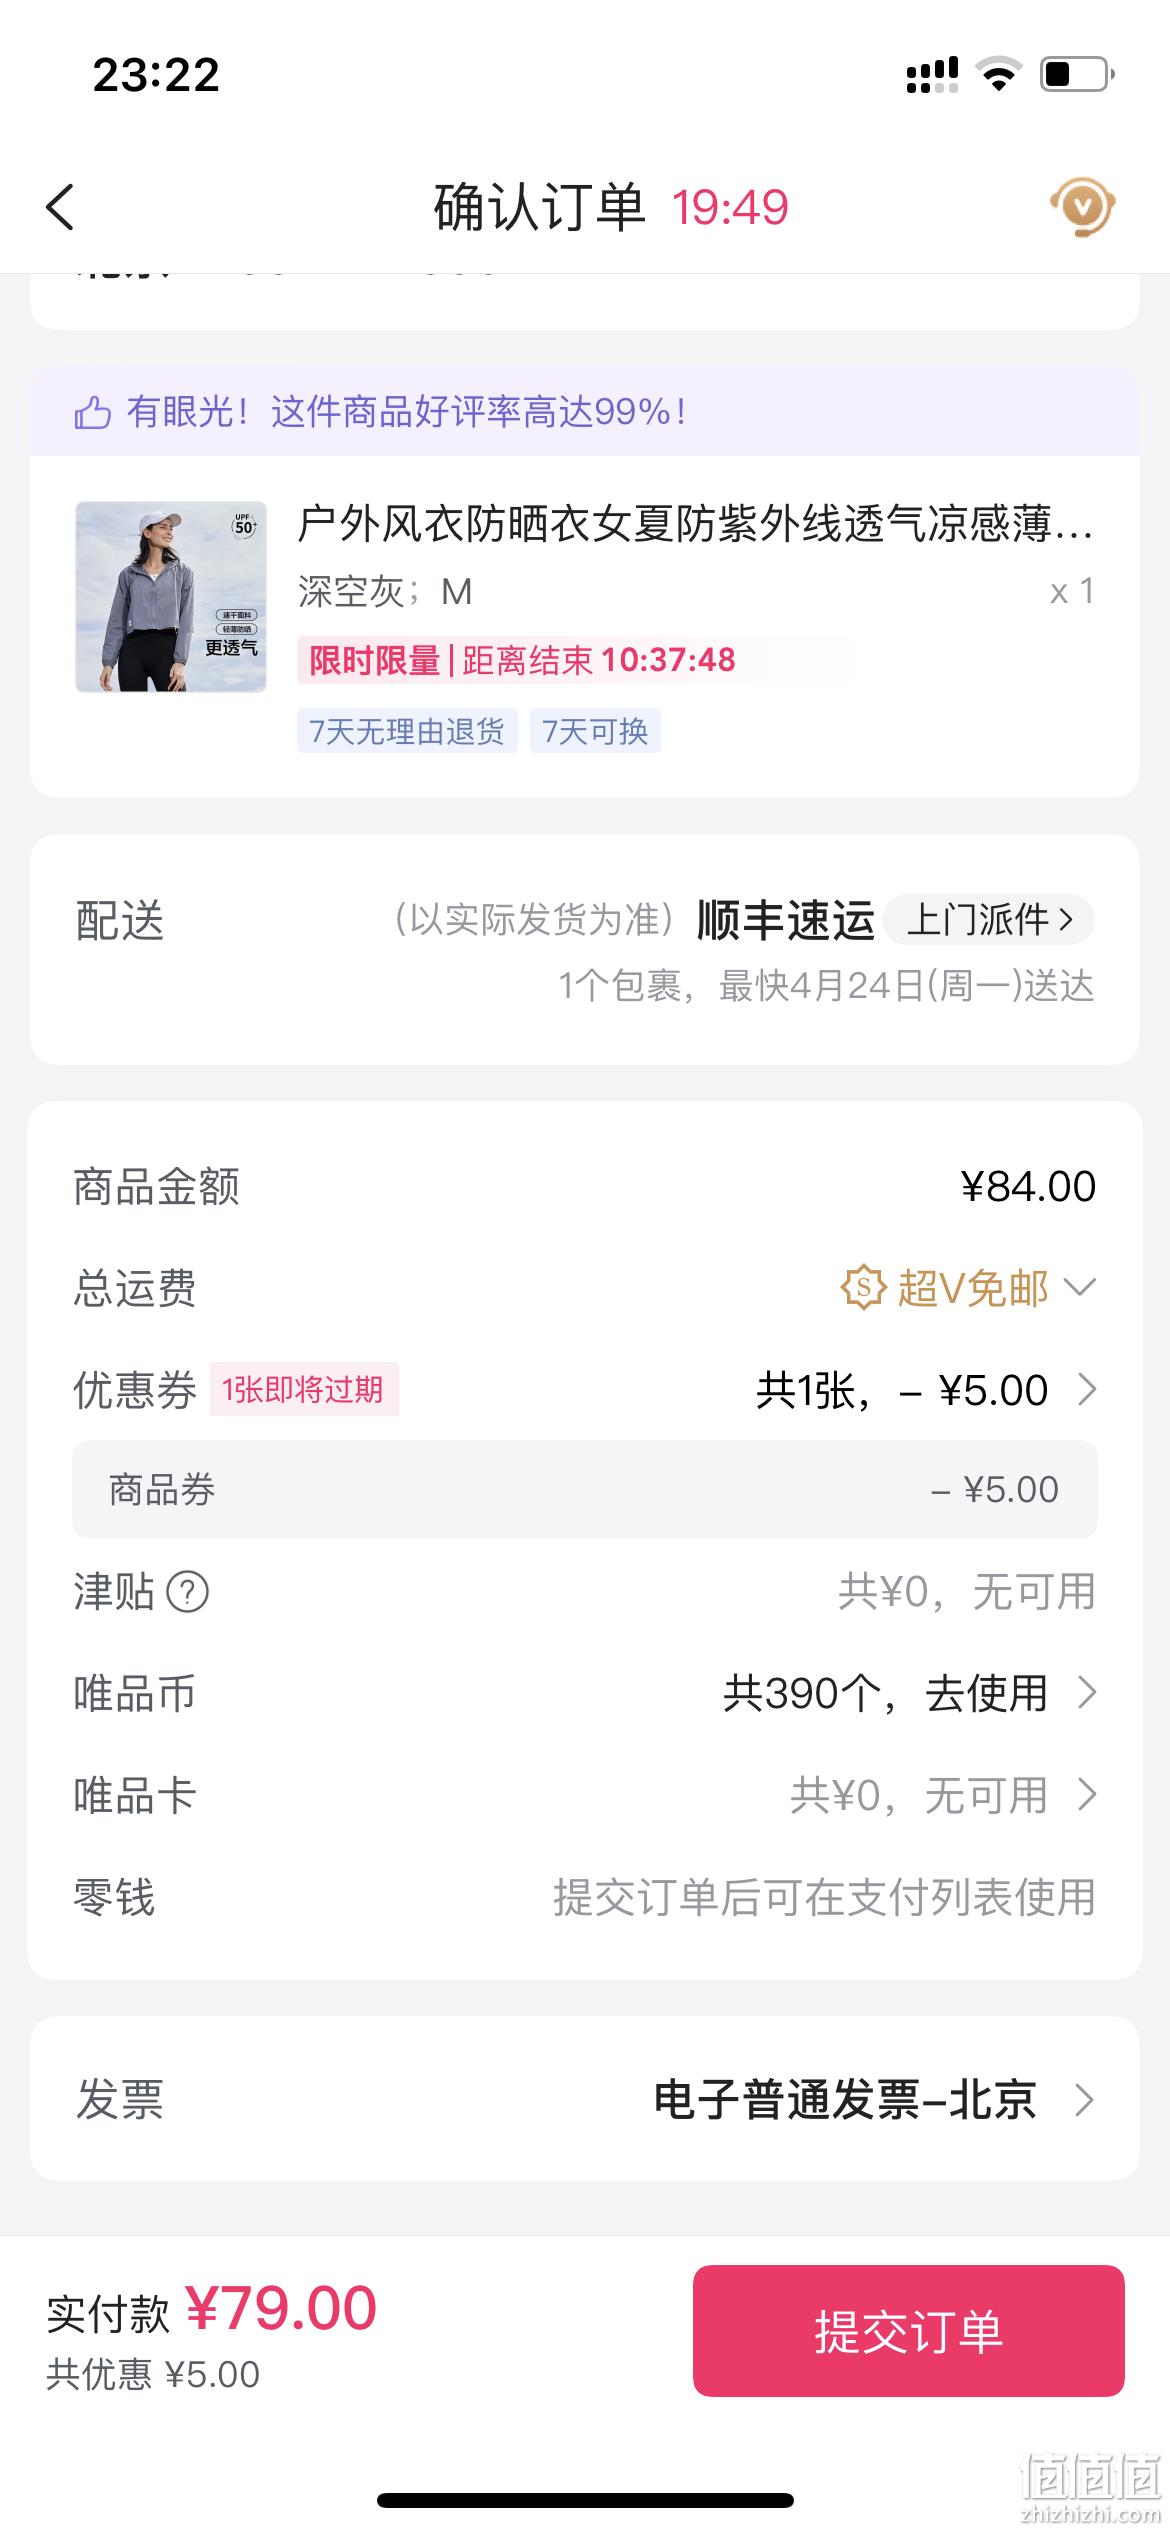
Task: Tap the product title 户外风衣防晒衣
Action: click(x=695, y=524)
